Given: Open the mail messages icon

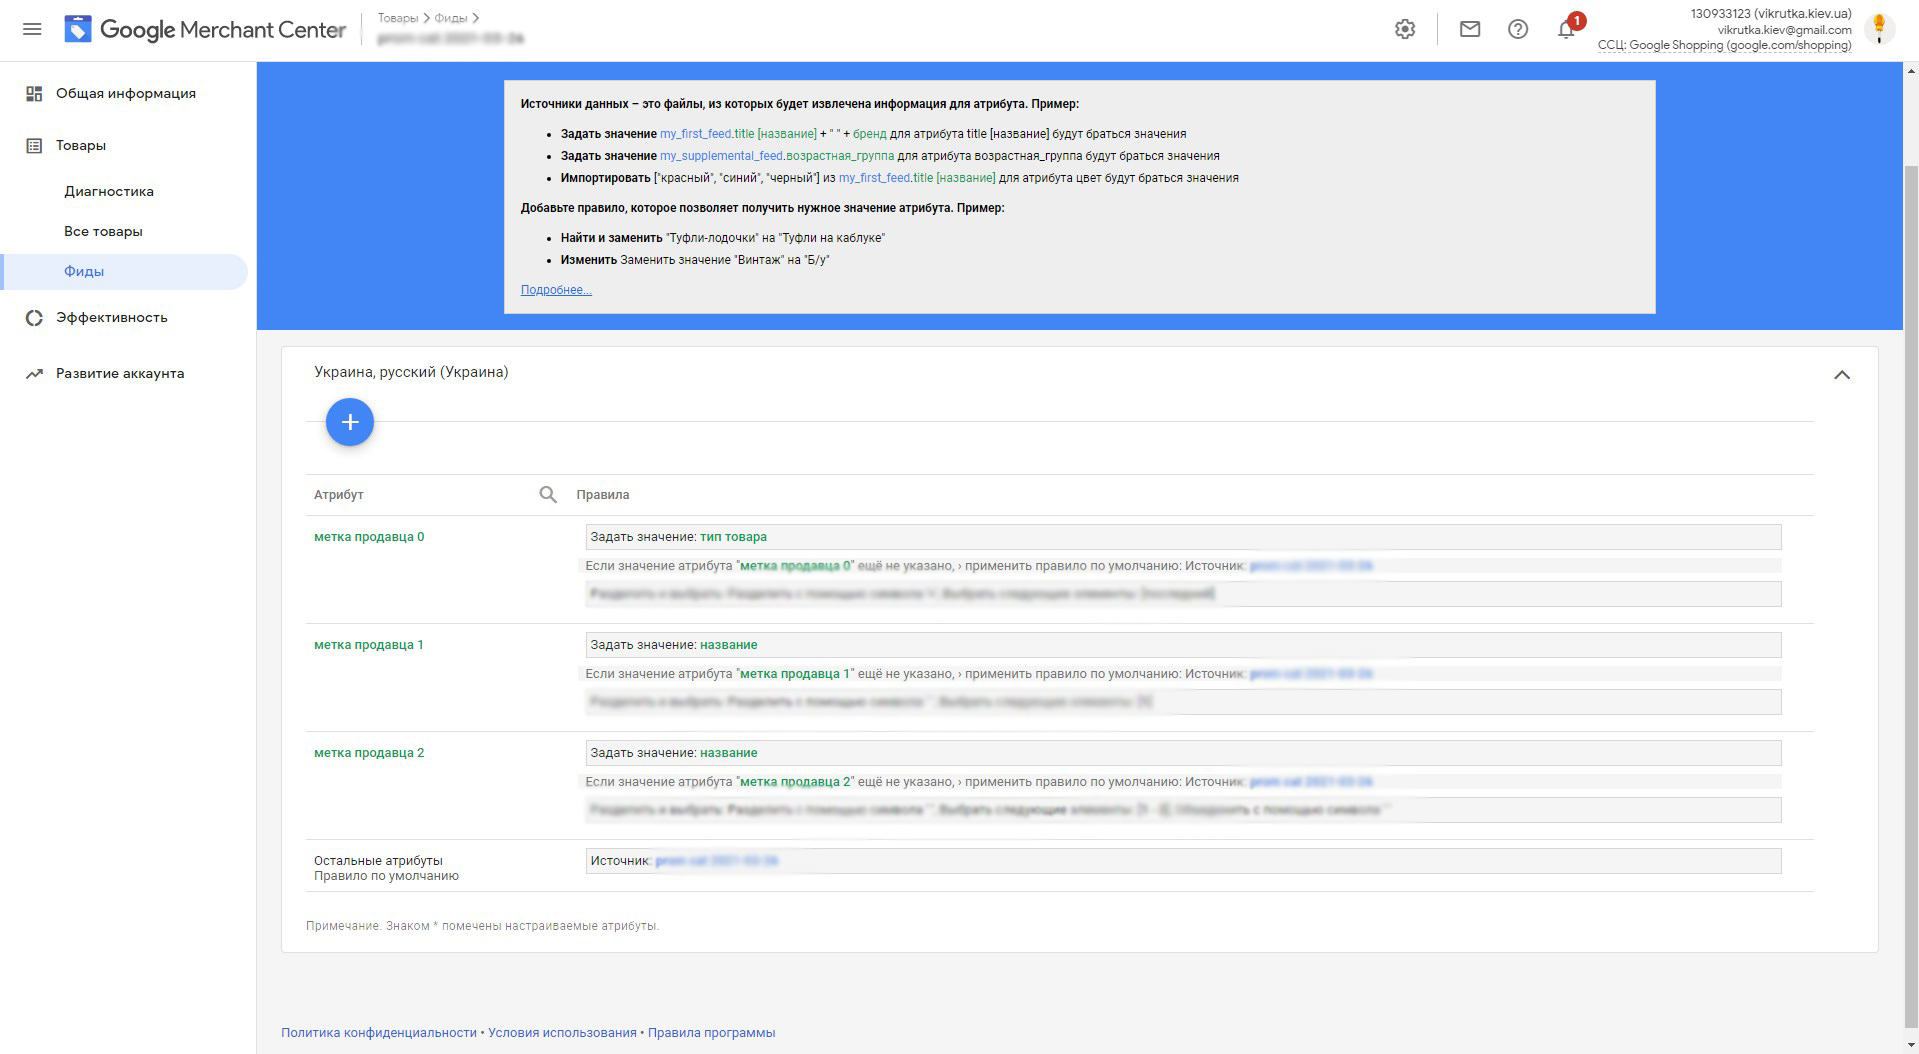Looking at the screenshot, I should tap(1470, 30).
